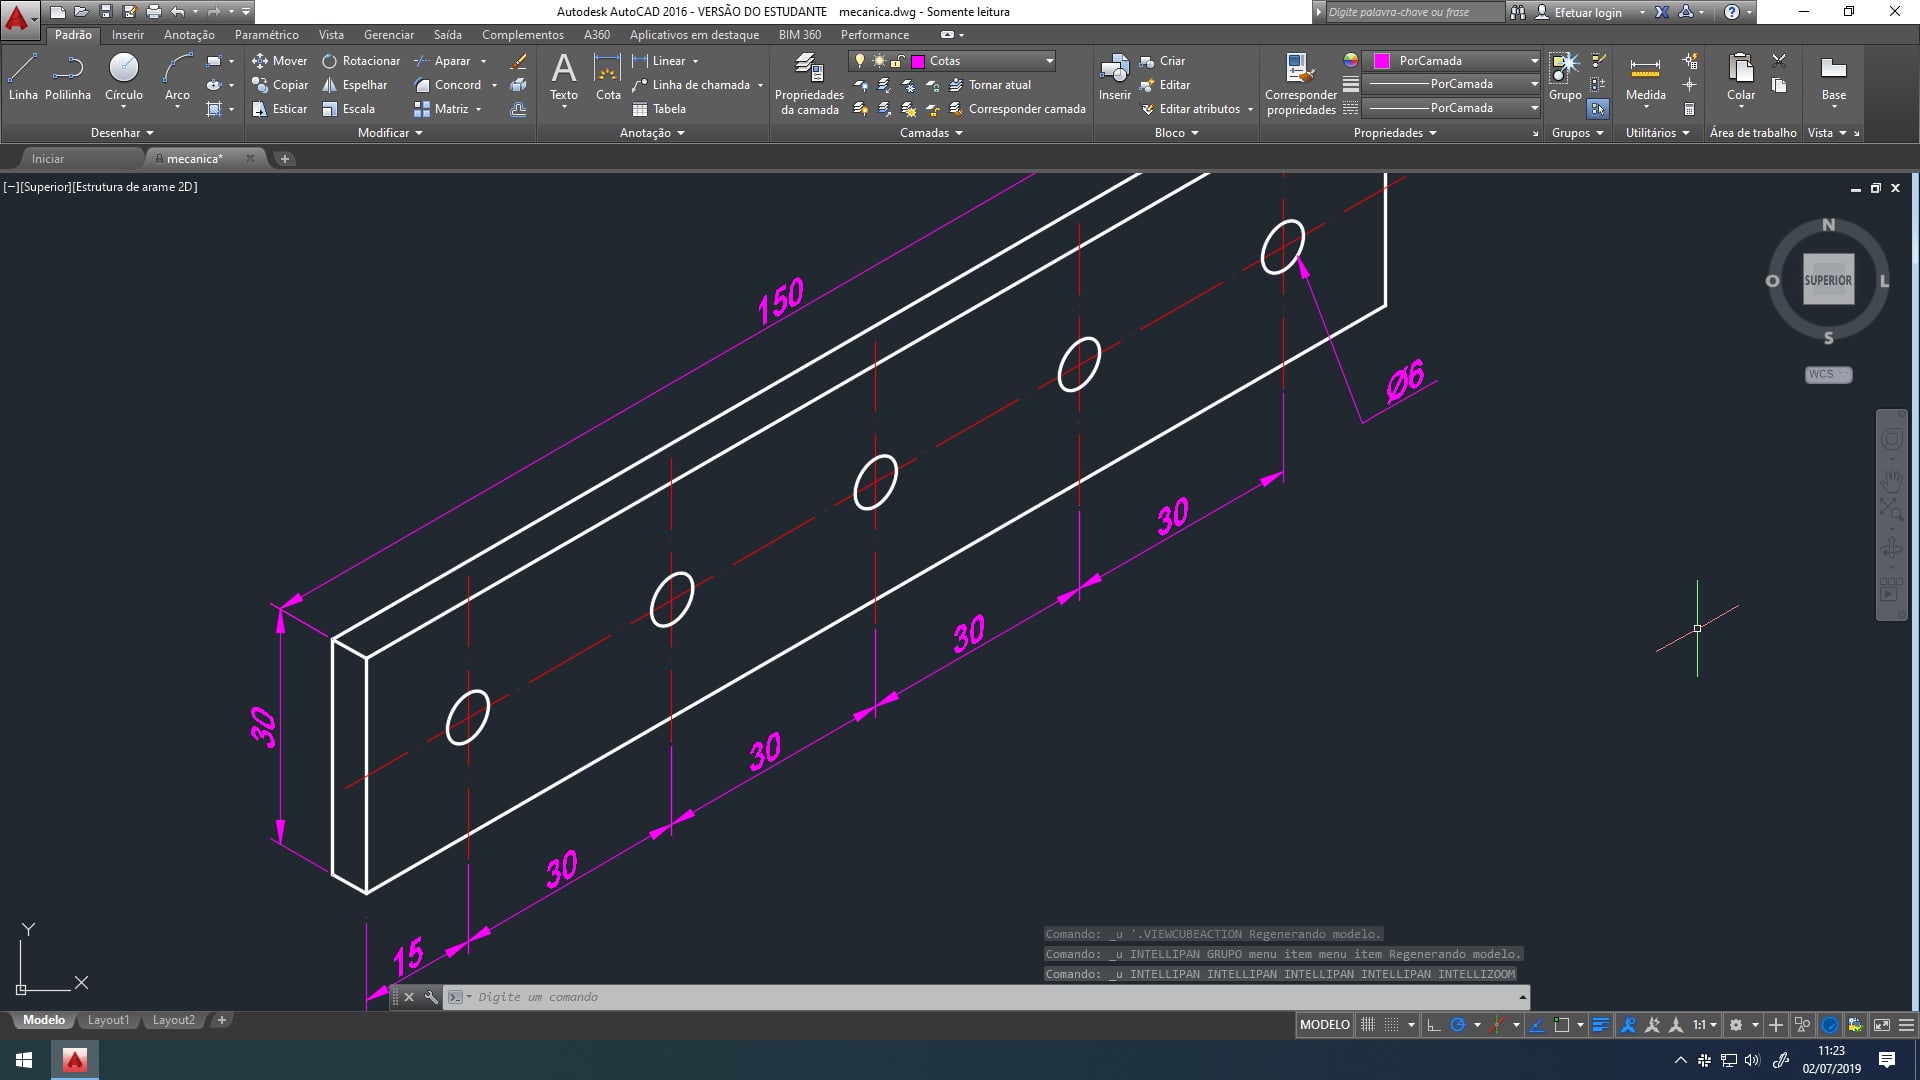Screen dimensions: 1920x1080
Task: Click the Texto annotation tool
Action: click(x=564, y=77)
